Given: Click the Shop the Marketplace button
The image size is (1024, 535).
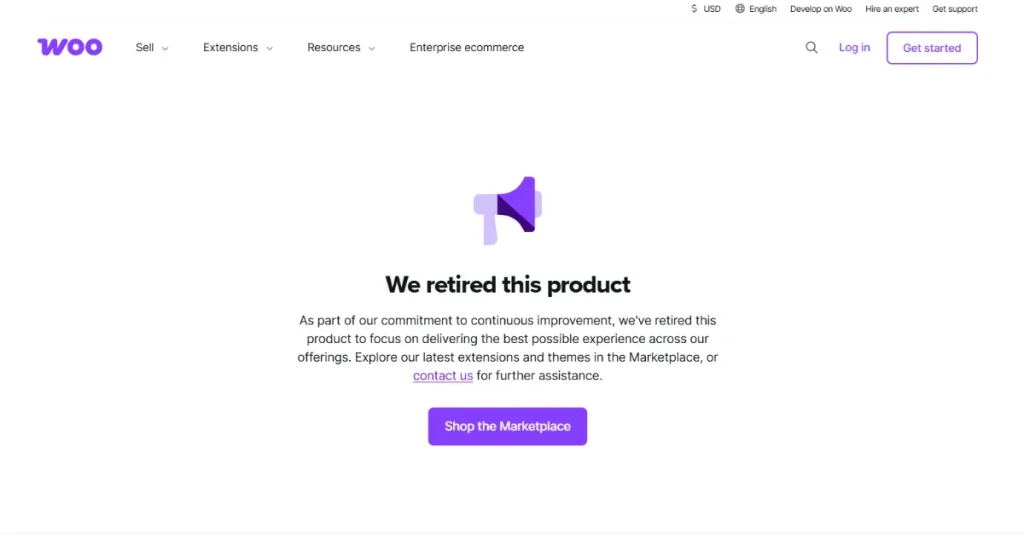Looking at the screenshot, I should 507,426.
